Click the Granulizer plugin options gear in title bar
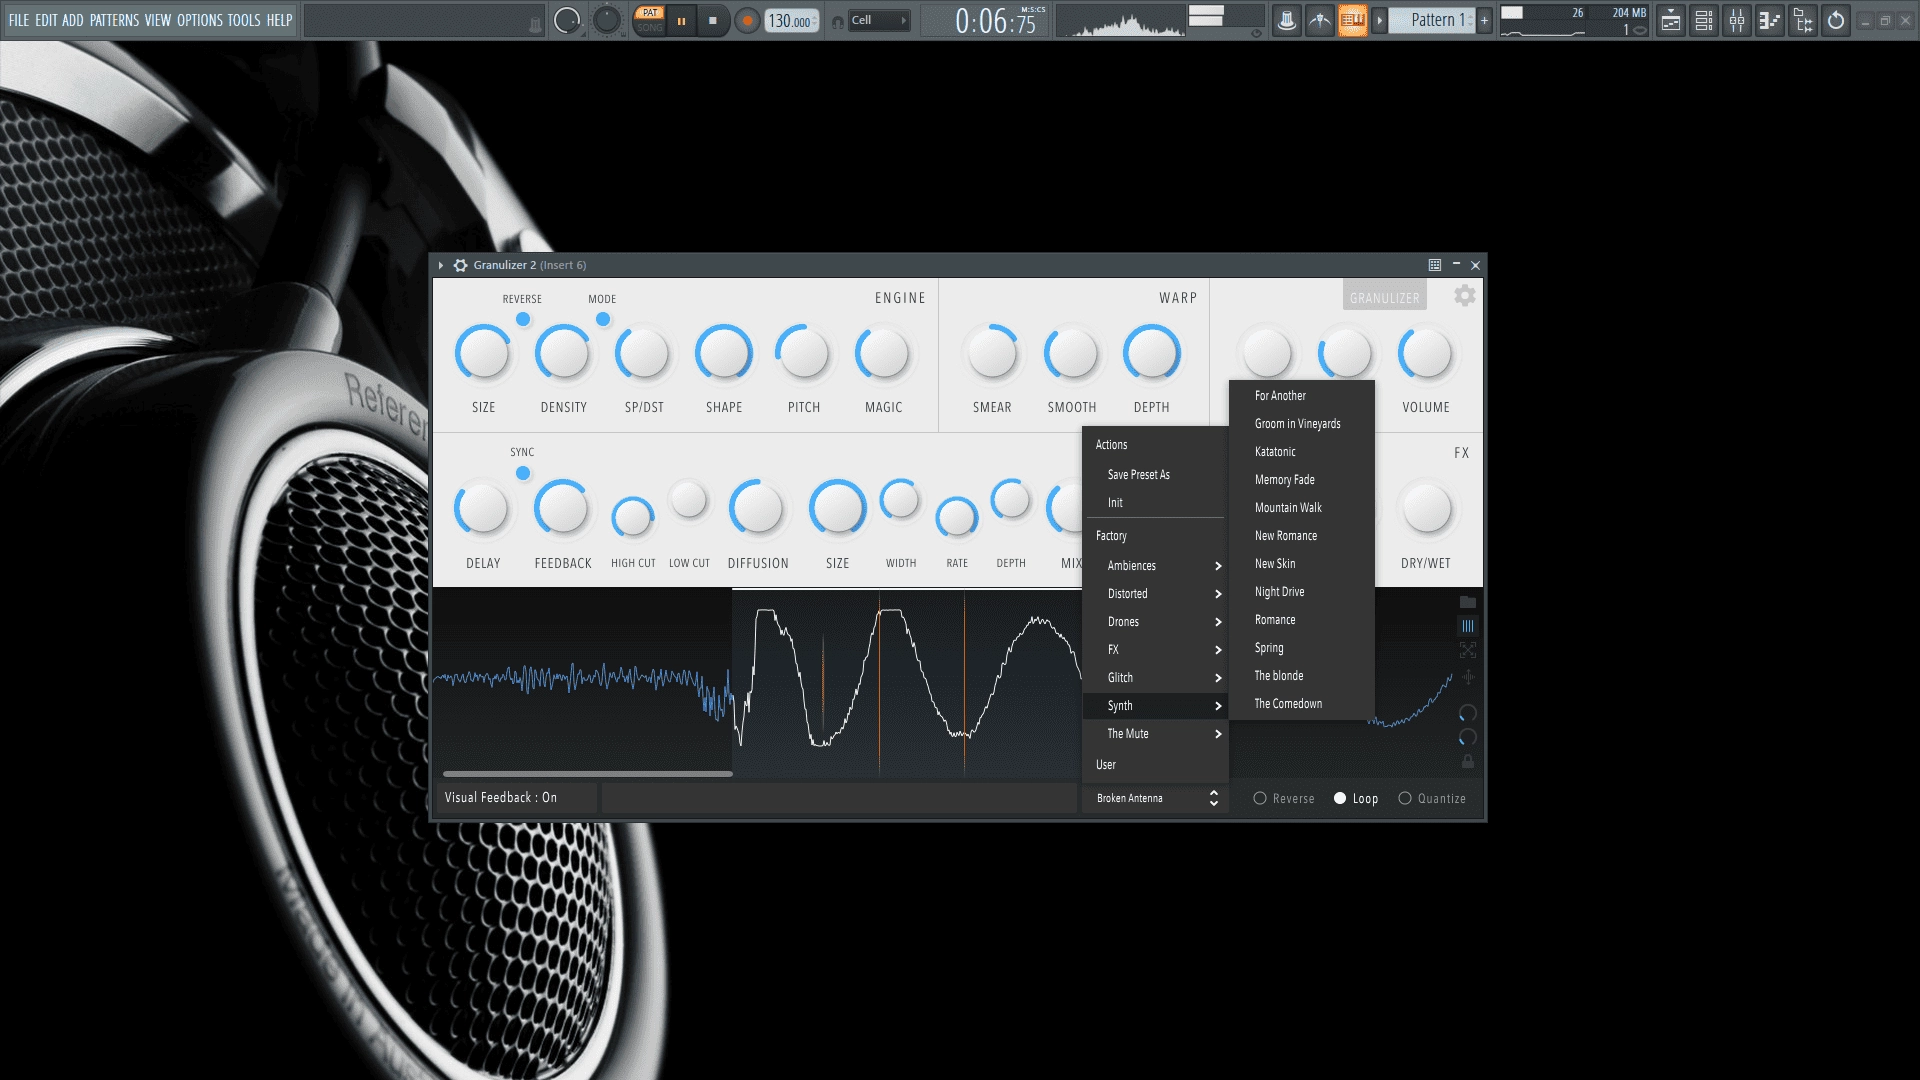This screenshot has height=1080, width=1920. (460, 265)
